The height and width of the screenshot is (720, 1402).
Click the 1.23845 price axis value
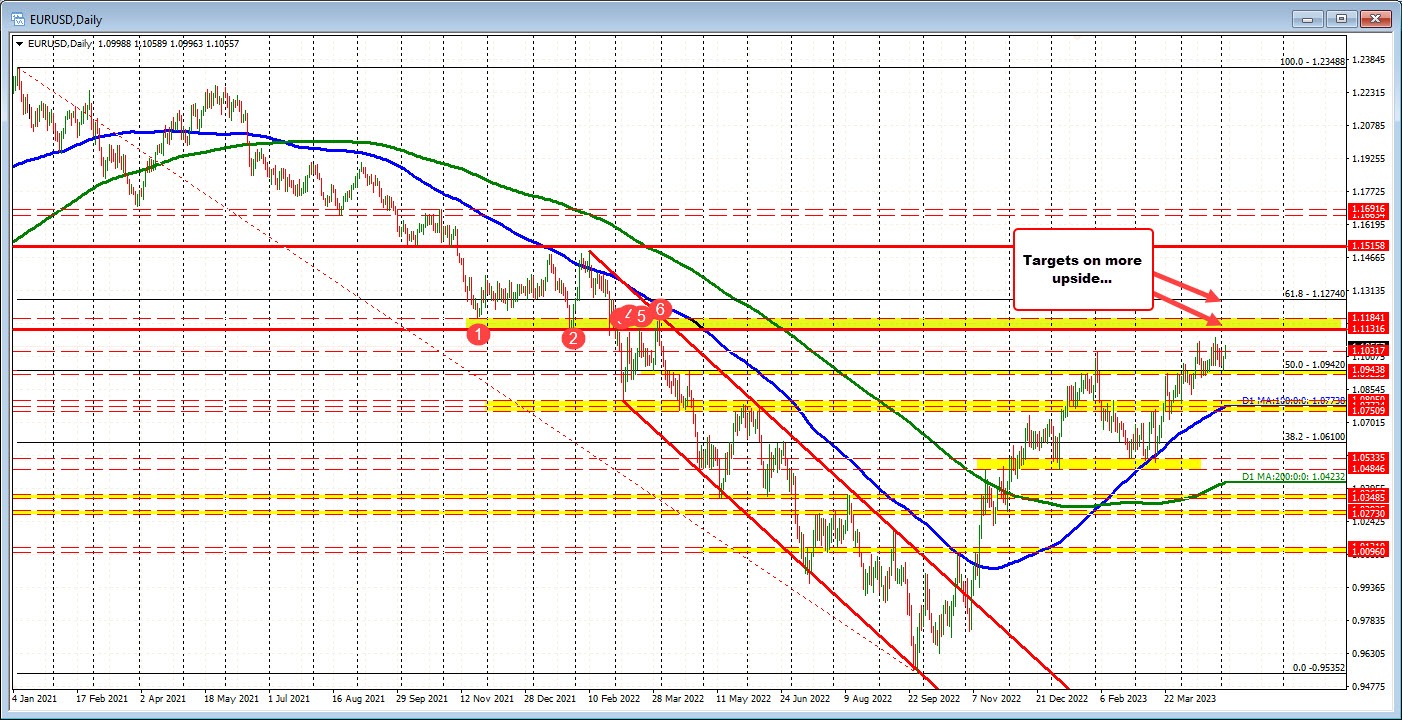tap(1367, 60)
